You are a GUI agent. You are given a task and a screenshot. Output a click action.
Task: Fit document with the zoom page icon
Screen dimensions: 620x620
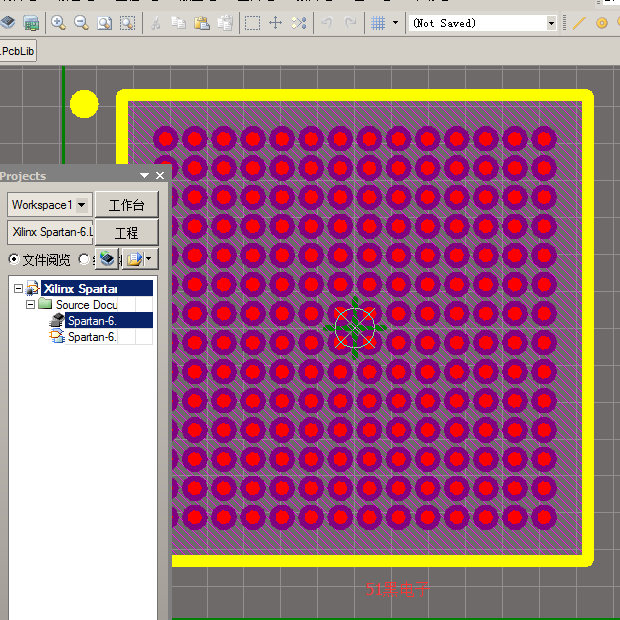pos(104,23)
